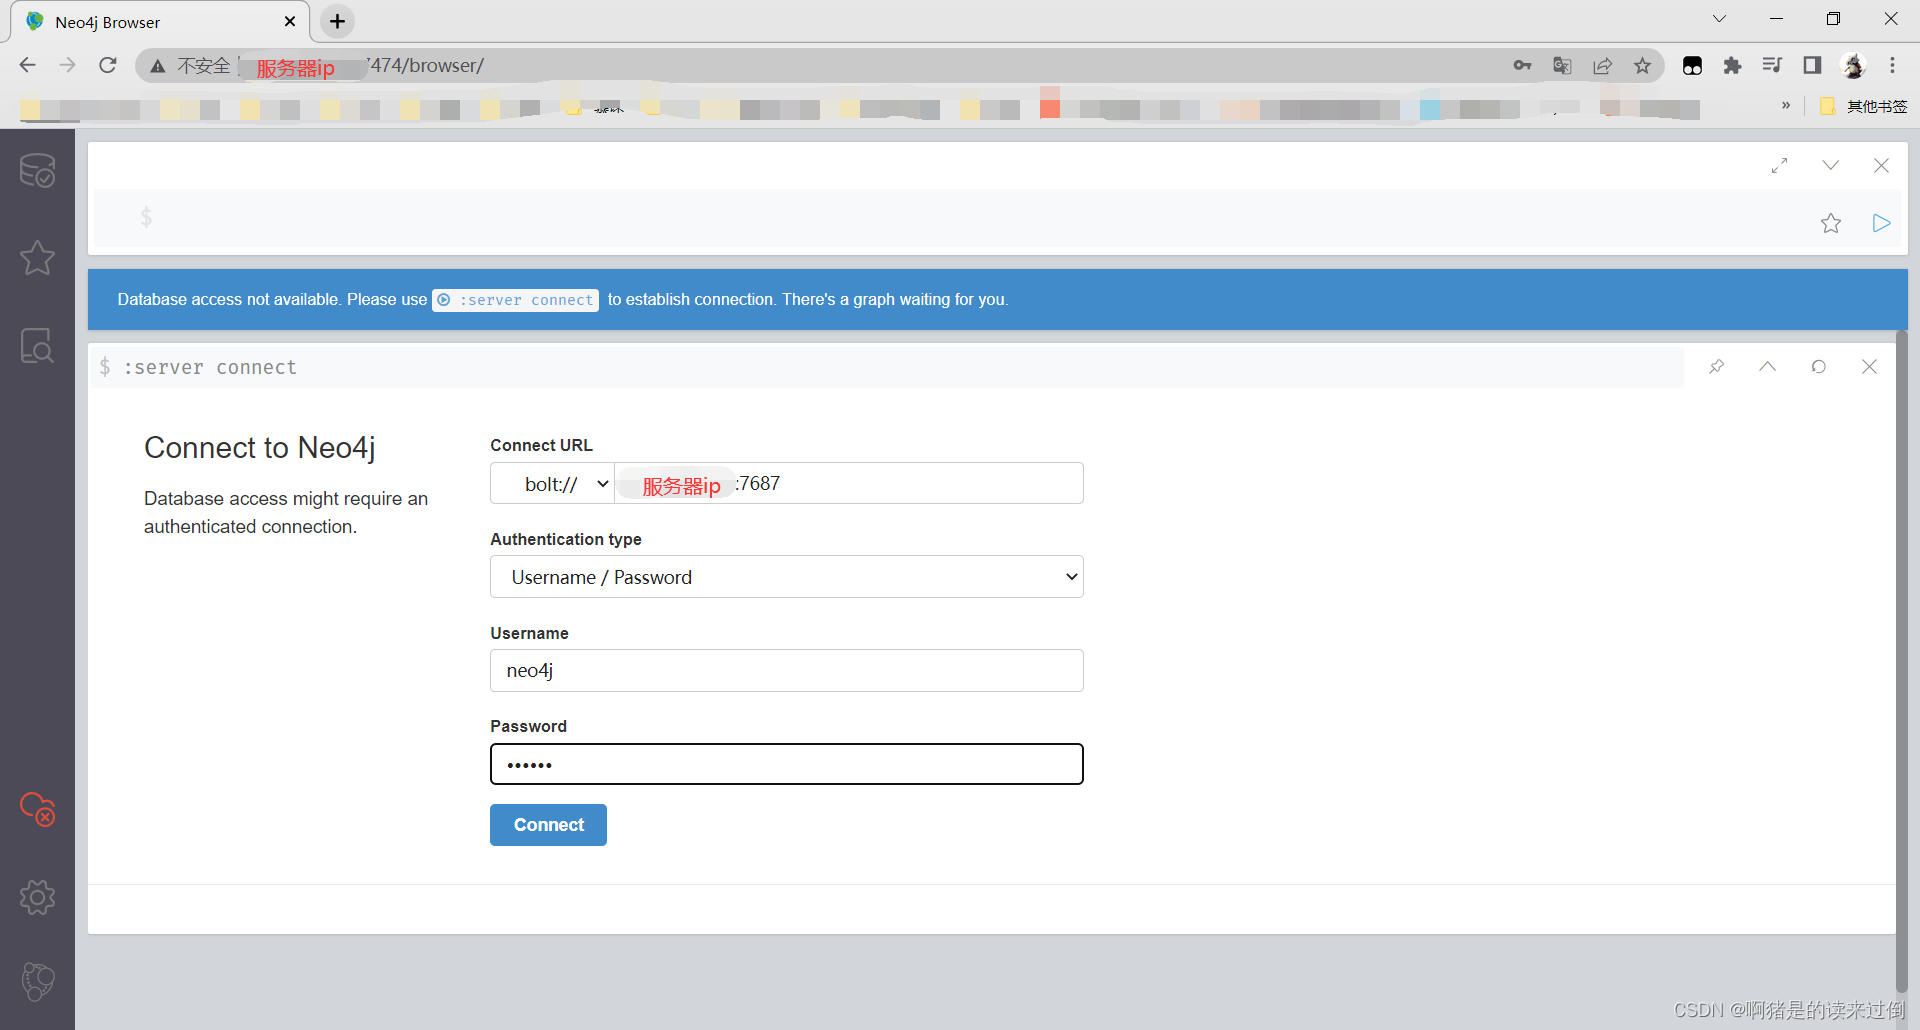Open the Database information sidebar panel

coord(37,170)
